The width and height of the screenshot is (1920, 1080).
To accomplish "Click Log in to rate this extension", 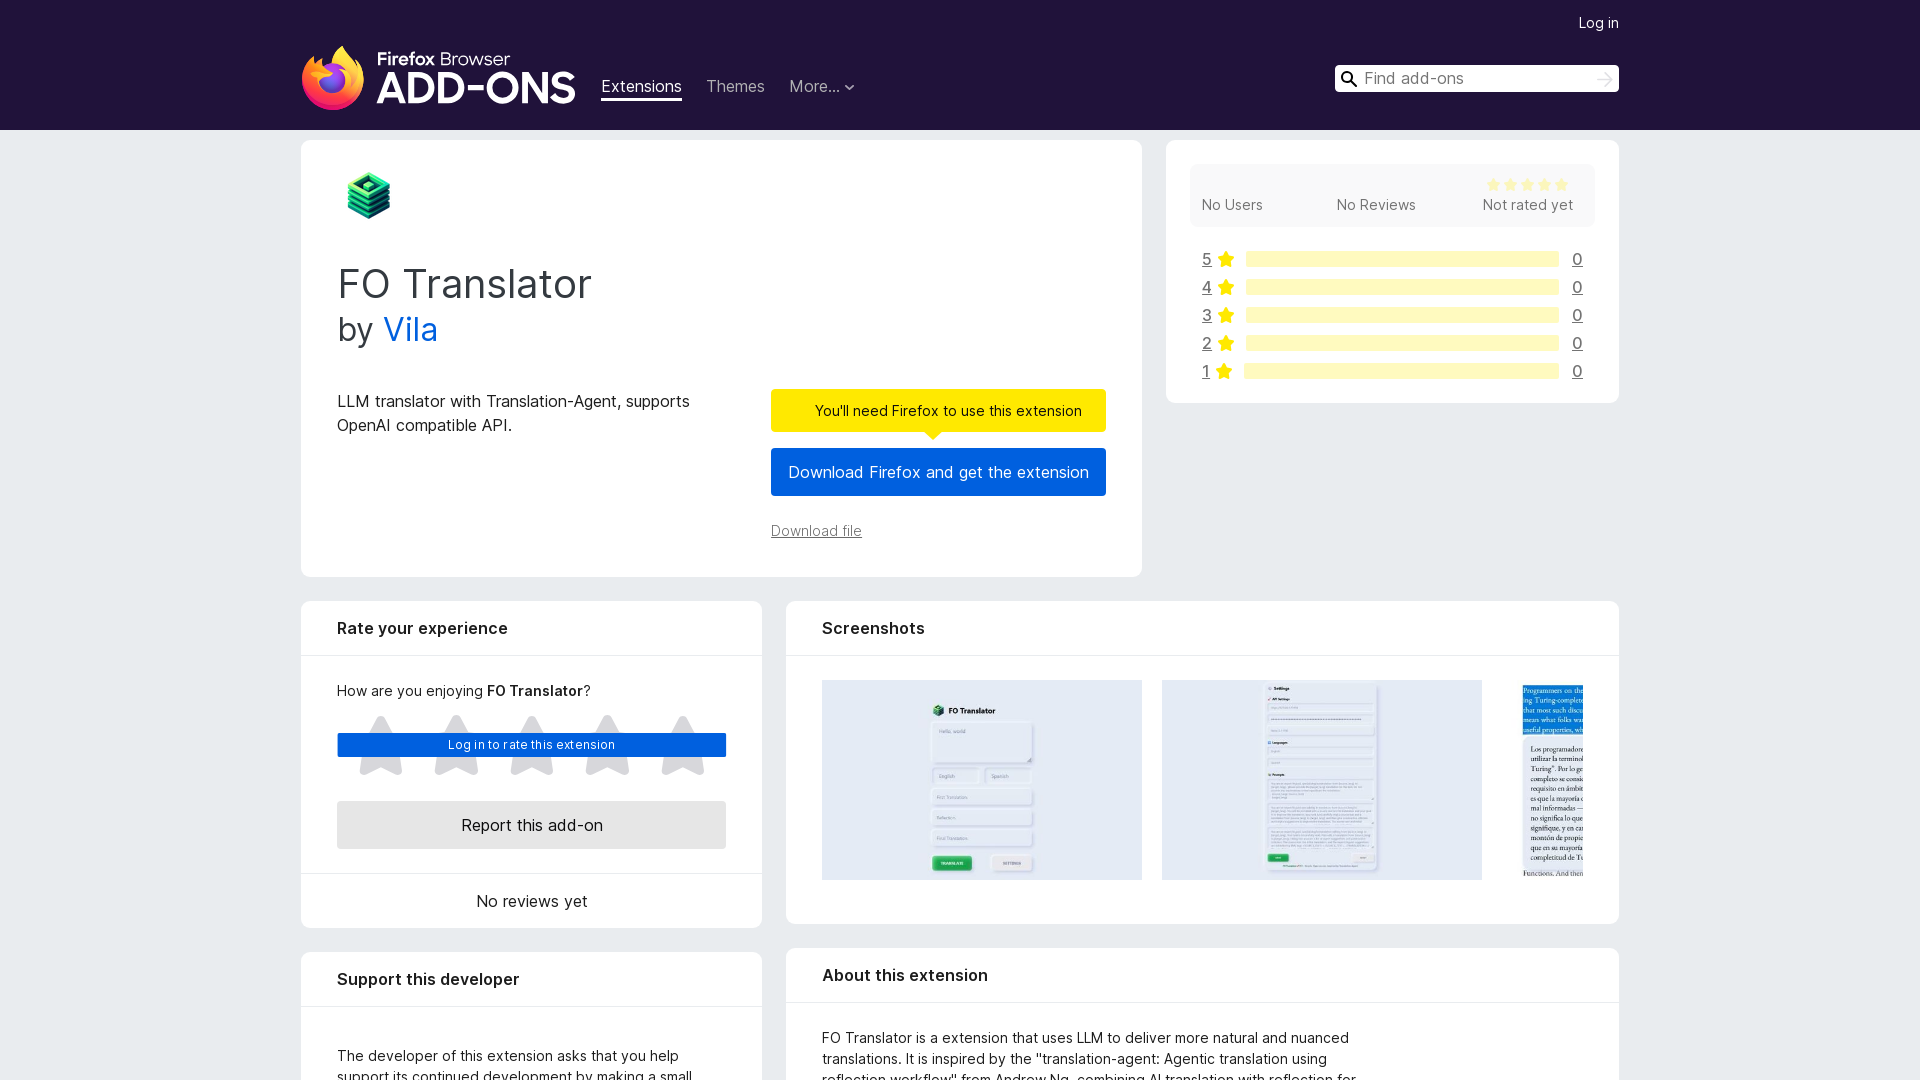I will [x=531, y=745].
